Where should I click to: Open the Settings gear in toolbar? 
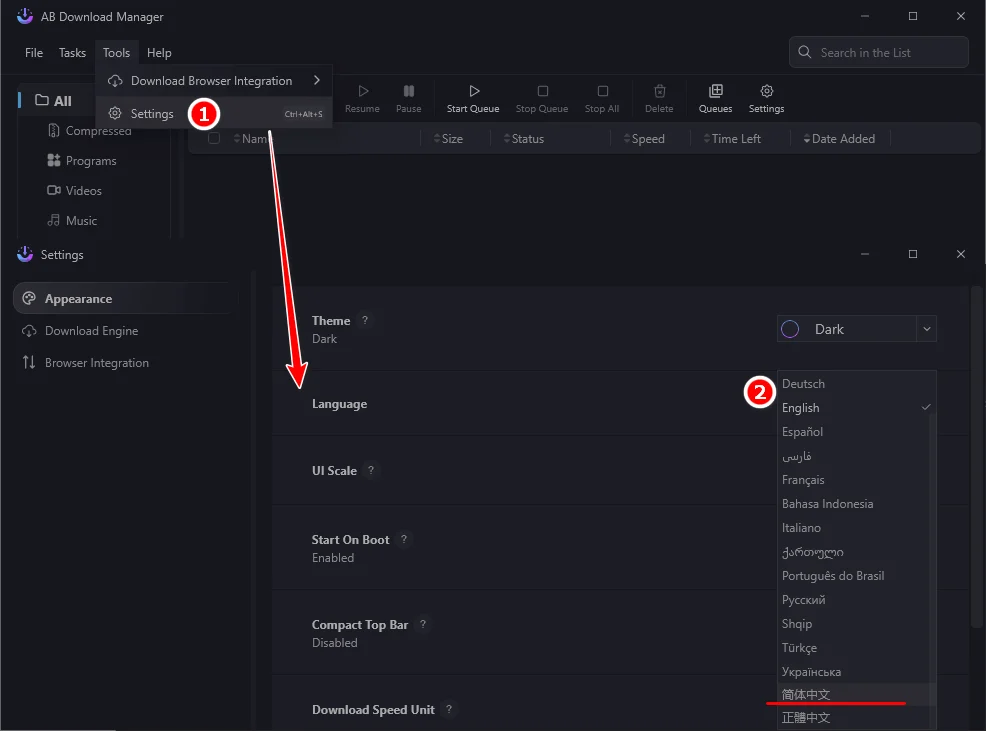tap(767, 91)
